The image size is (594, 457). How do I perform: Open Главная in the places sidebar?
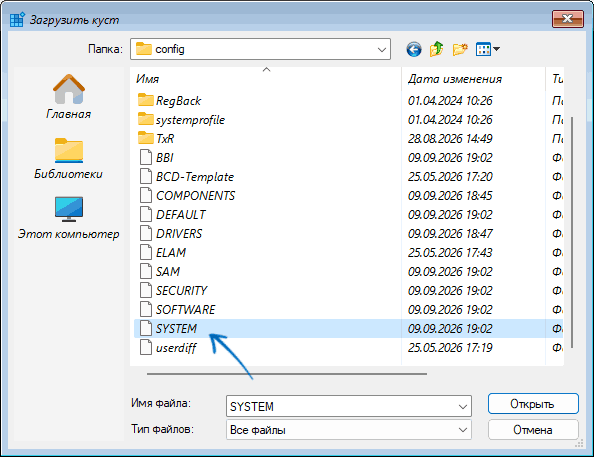(x=69, y=97)
